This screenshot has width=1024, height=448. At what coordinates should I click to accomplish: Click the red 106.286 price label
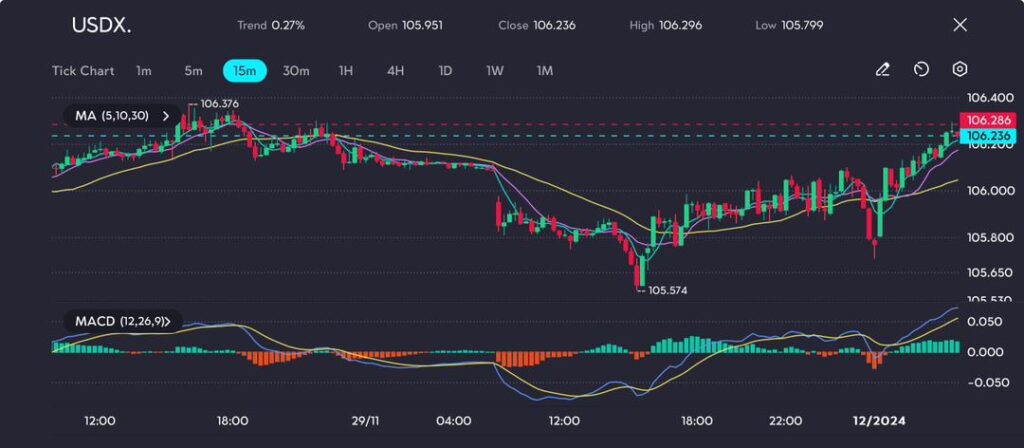click(x=982, y=122)
